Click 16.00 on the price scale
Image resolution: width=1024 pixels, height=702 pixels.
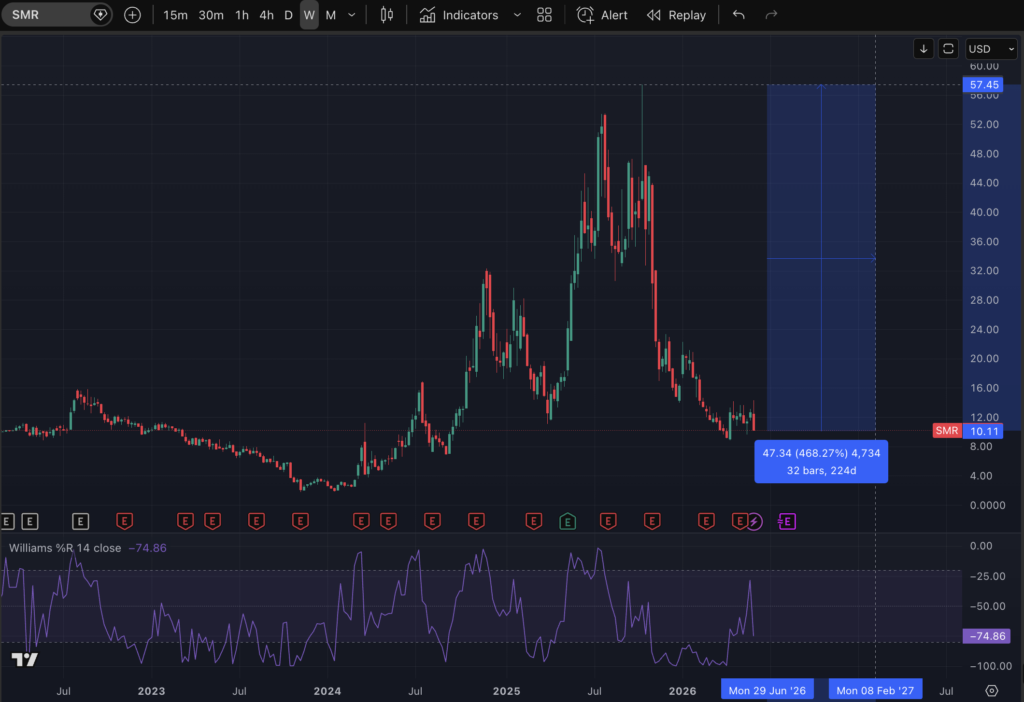coord(984,388)
